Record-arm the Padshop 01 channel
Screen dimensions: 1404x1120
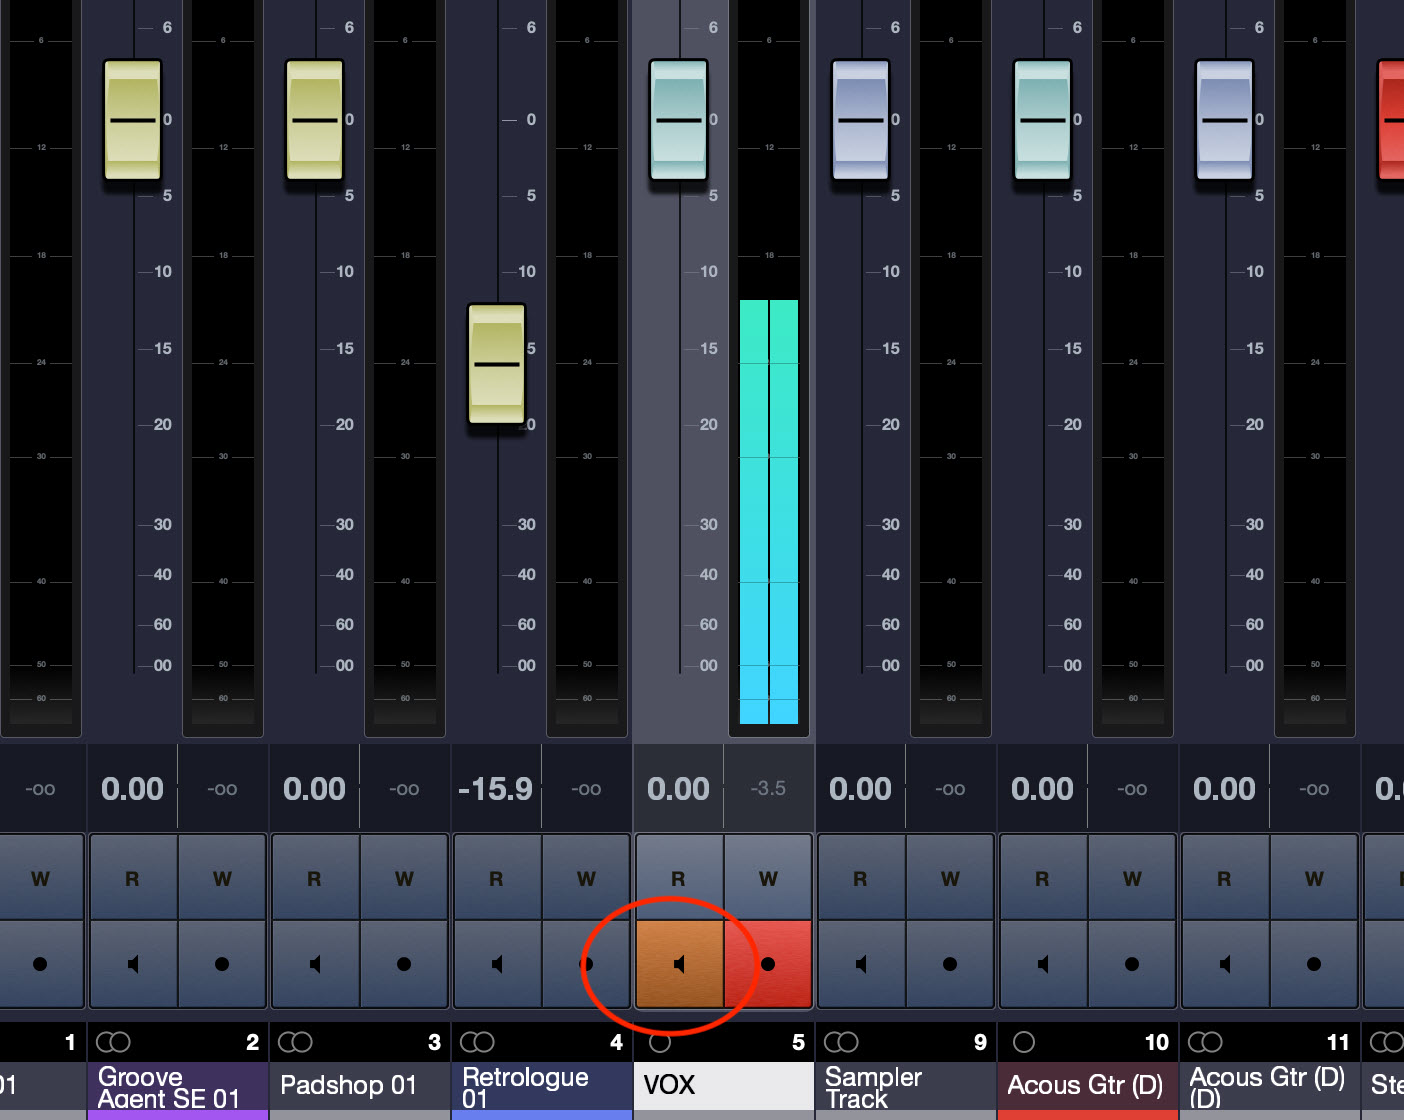click(404, 963)
